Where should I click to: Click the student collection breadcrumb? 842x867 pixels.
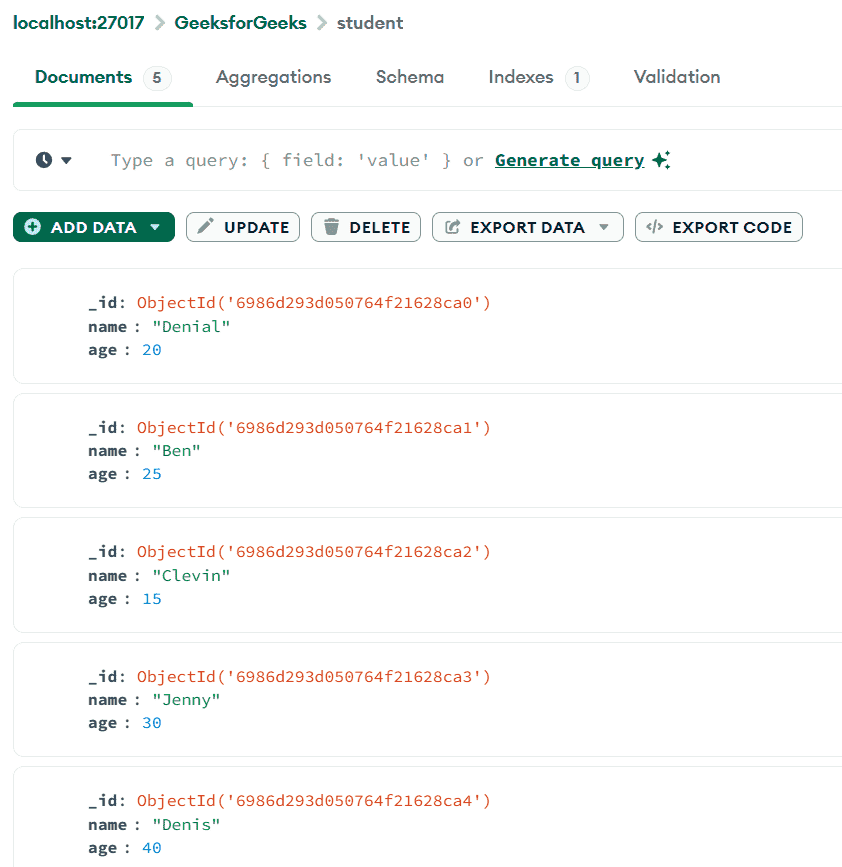tap(370, 23)
